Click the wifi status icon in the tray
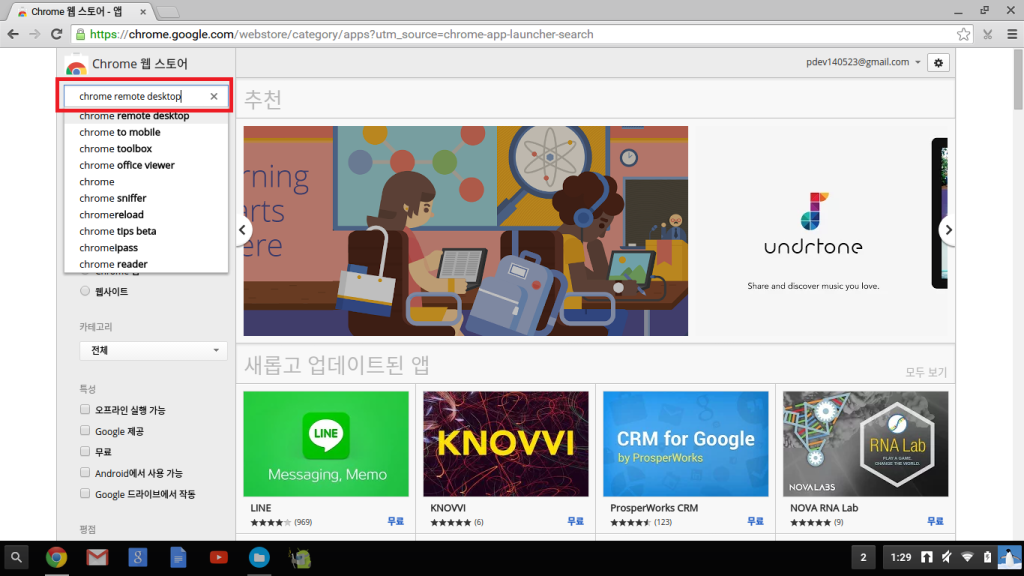Viewport: 1024px width, 576px height. [967, 557]
